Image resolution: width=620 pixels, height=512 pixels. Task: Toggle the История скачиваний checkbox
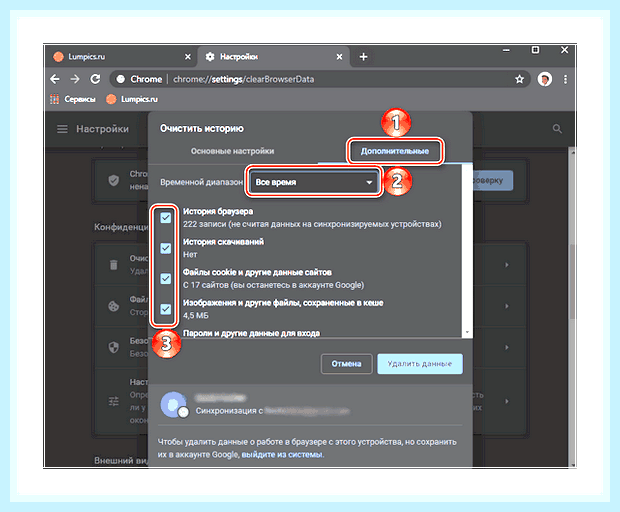[x=166, y=248]
